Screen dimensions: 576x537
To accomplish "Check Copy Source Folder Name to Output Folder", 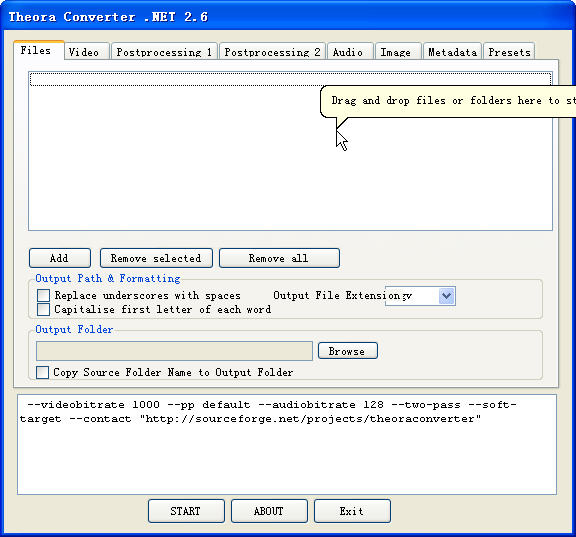I will (x=42, y=372).
